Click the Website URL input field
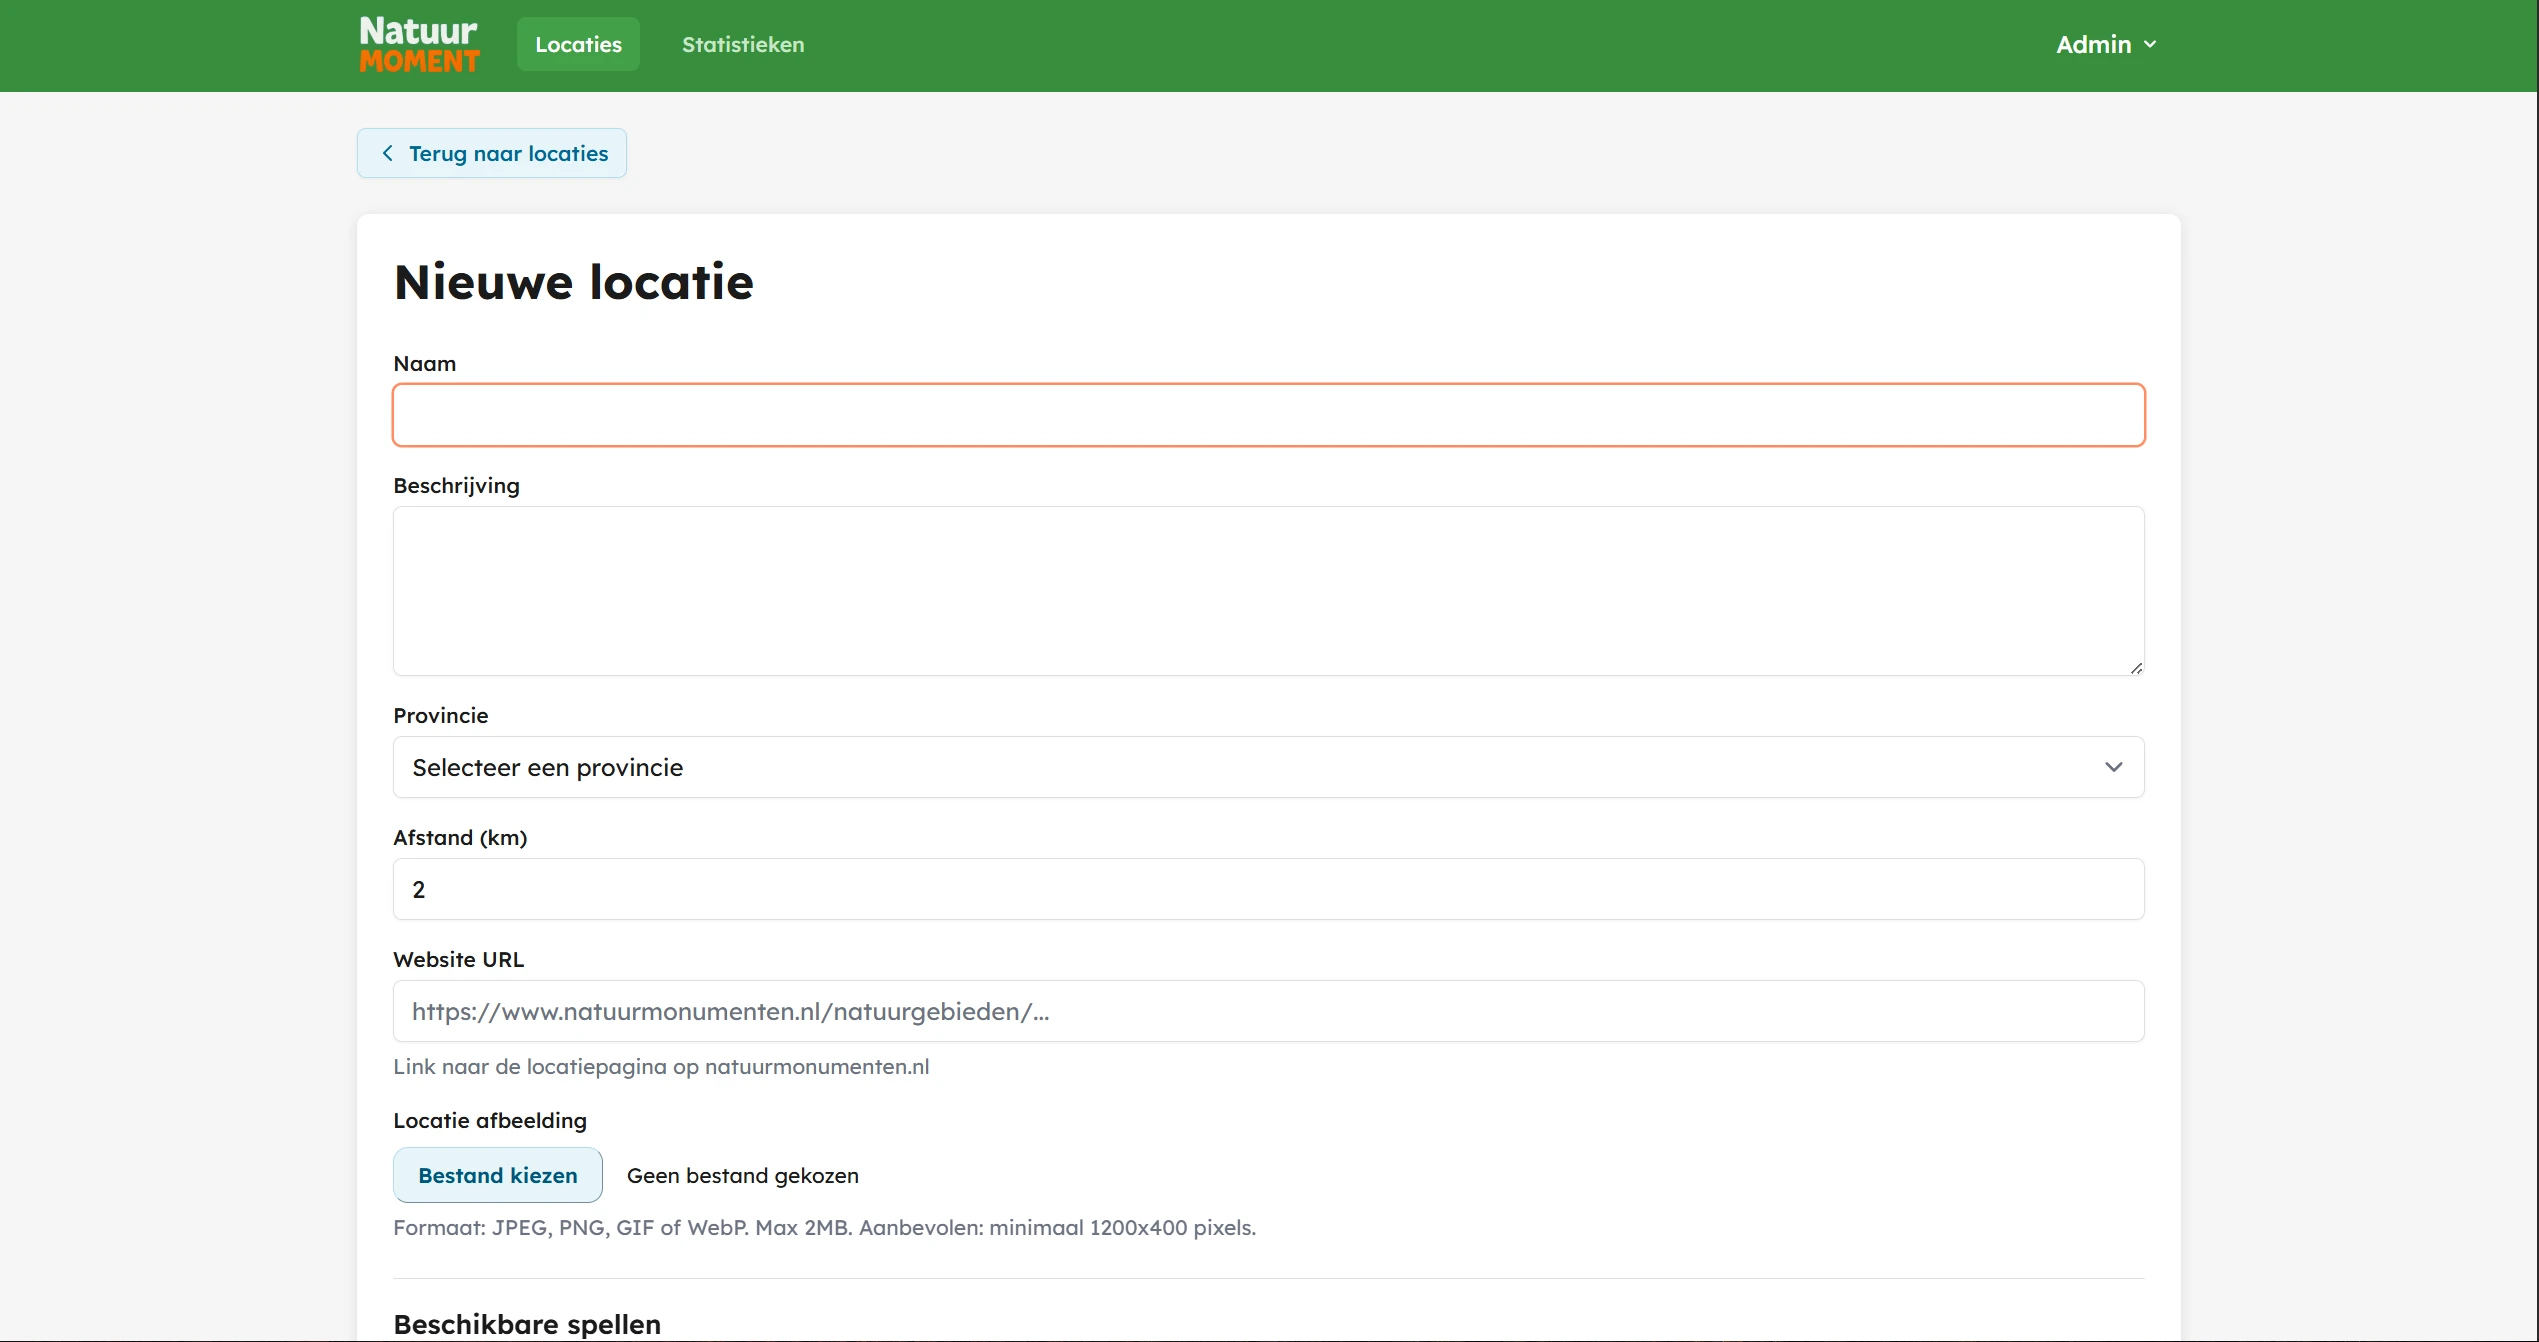This screenshot has height=1342, width=2539. [1267, 1011]
